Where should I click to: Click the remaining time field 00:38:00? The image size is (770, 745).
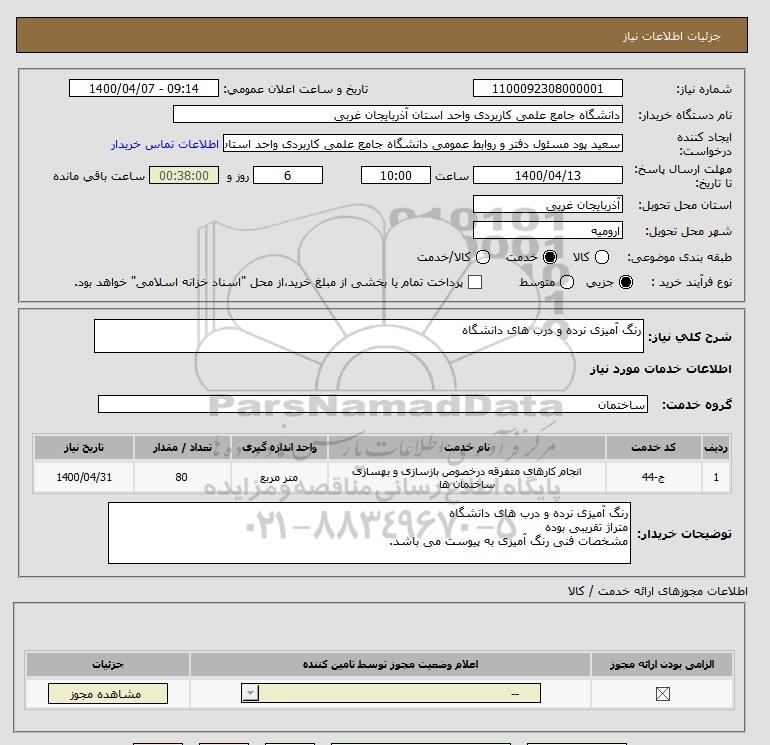(184, 175)
